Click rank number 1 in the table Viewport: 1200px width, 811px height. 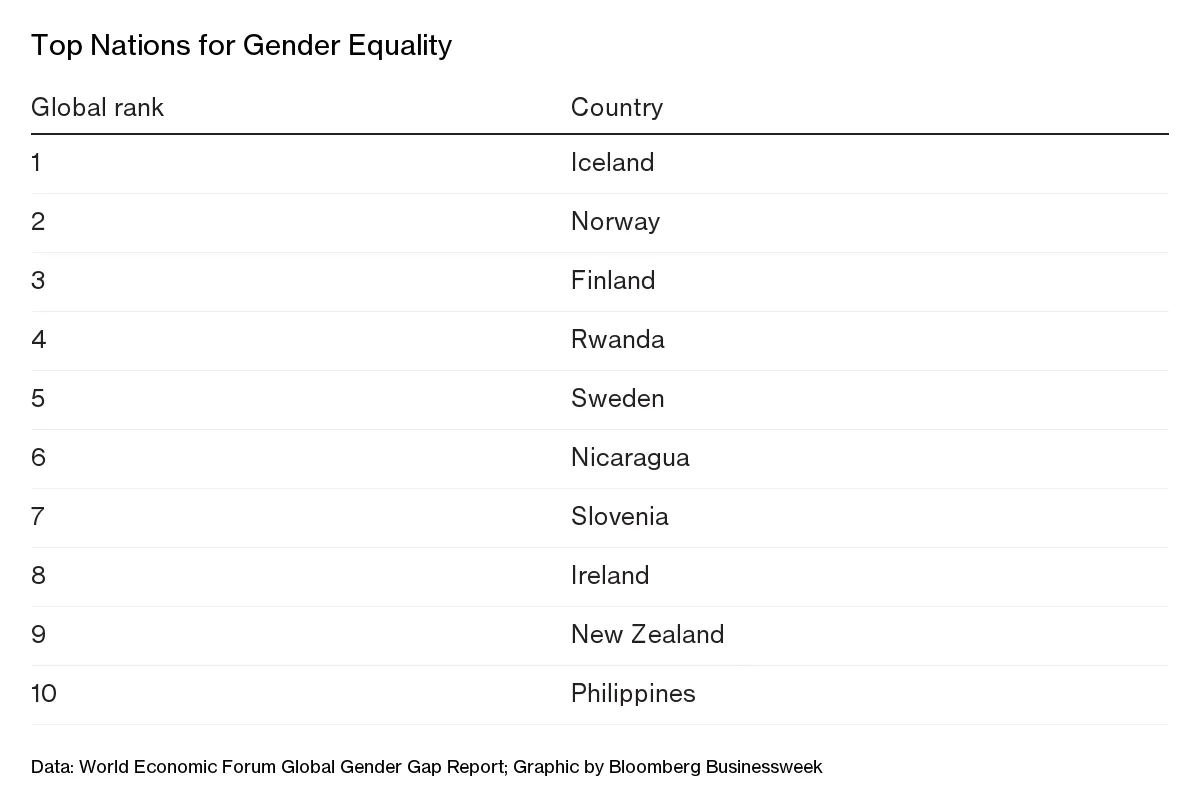pyautogui.click(x=36, y=162)
